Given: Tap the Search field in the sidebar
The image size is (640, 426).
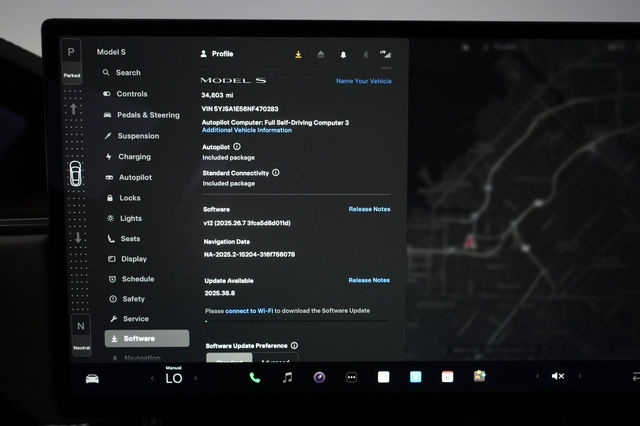Looking at the screenshot, I should [128, 73].
